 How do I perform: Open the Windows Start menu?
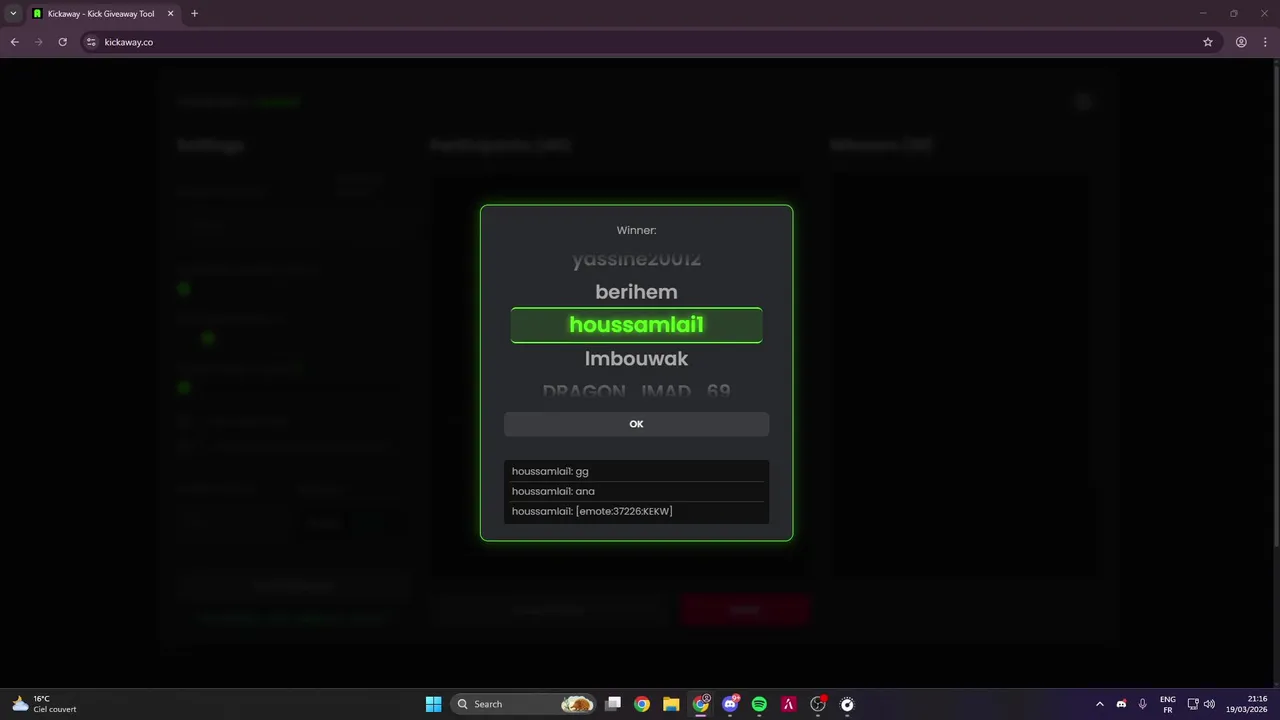coord(433,704)
